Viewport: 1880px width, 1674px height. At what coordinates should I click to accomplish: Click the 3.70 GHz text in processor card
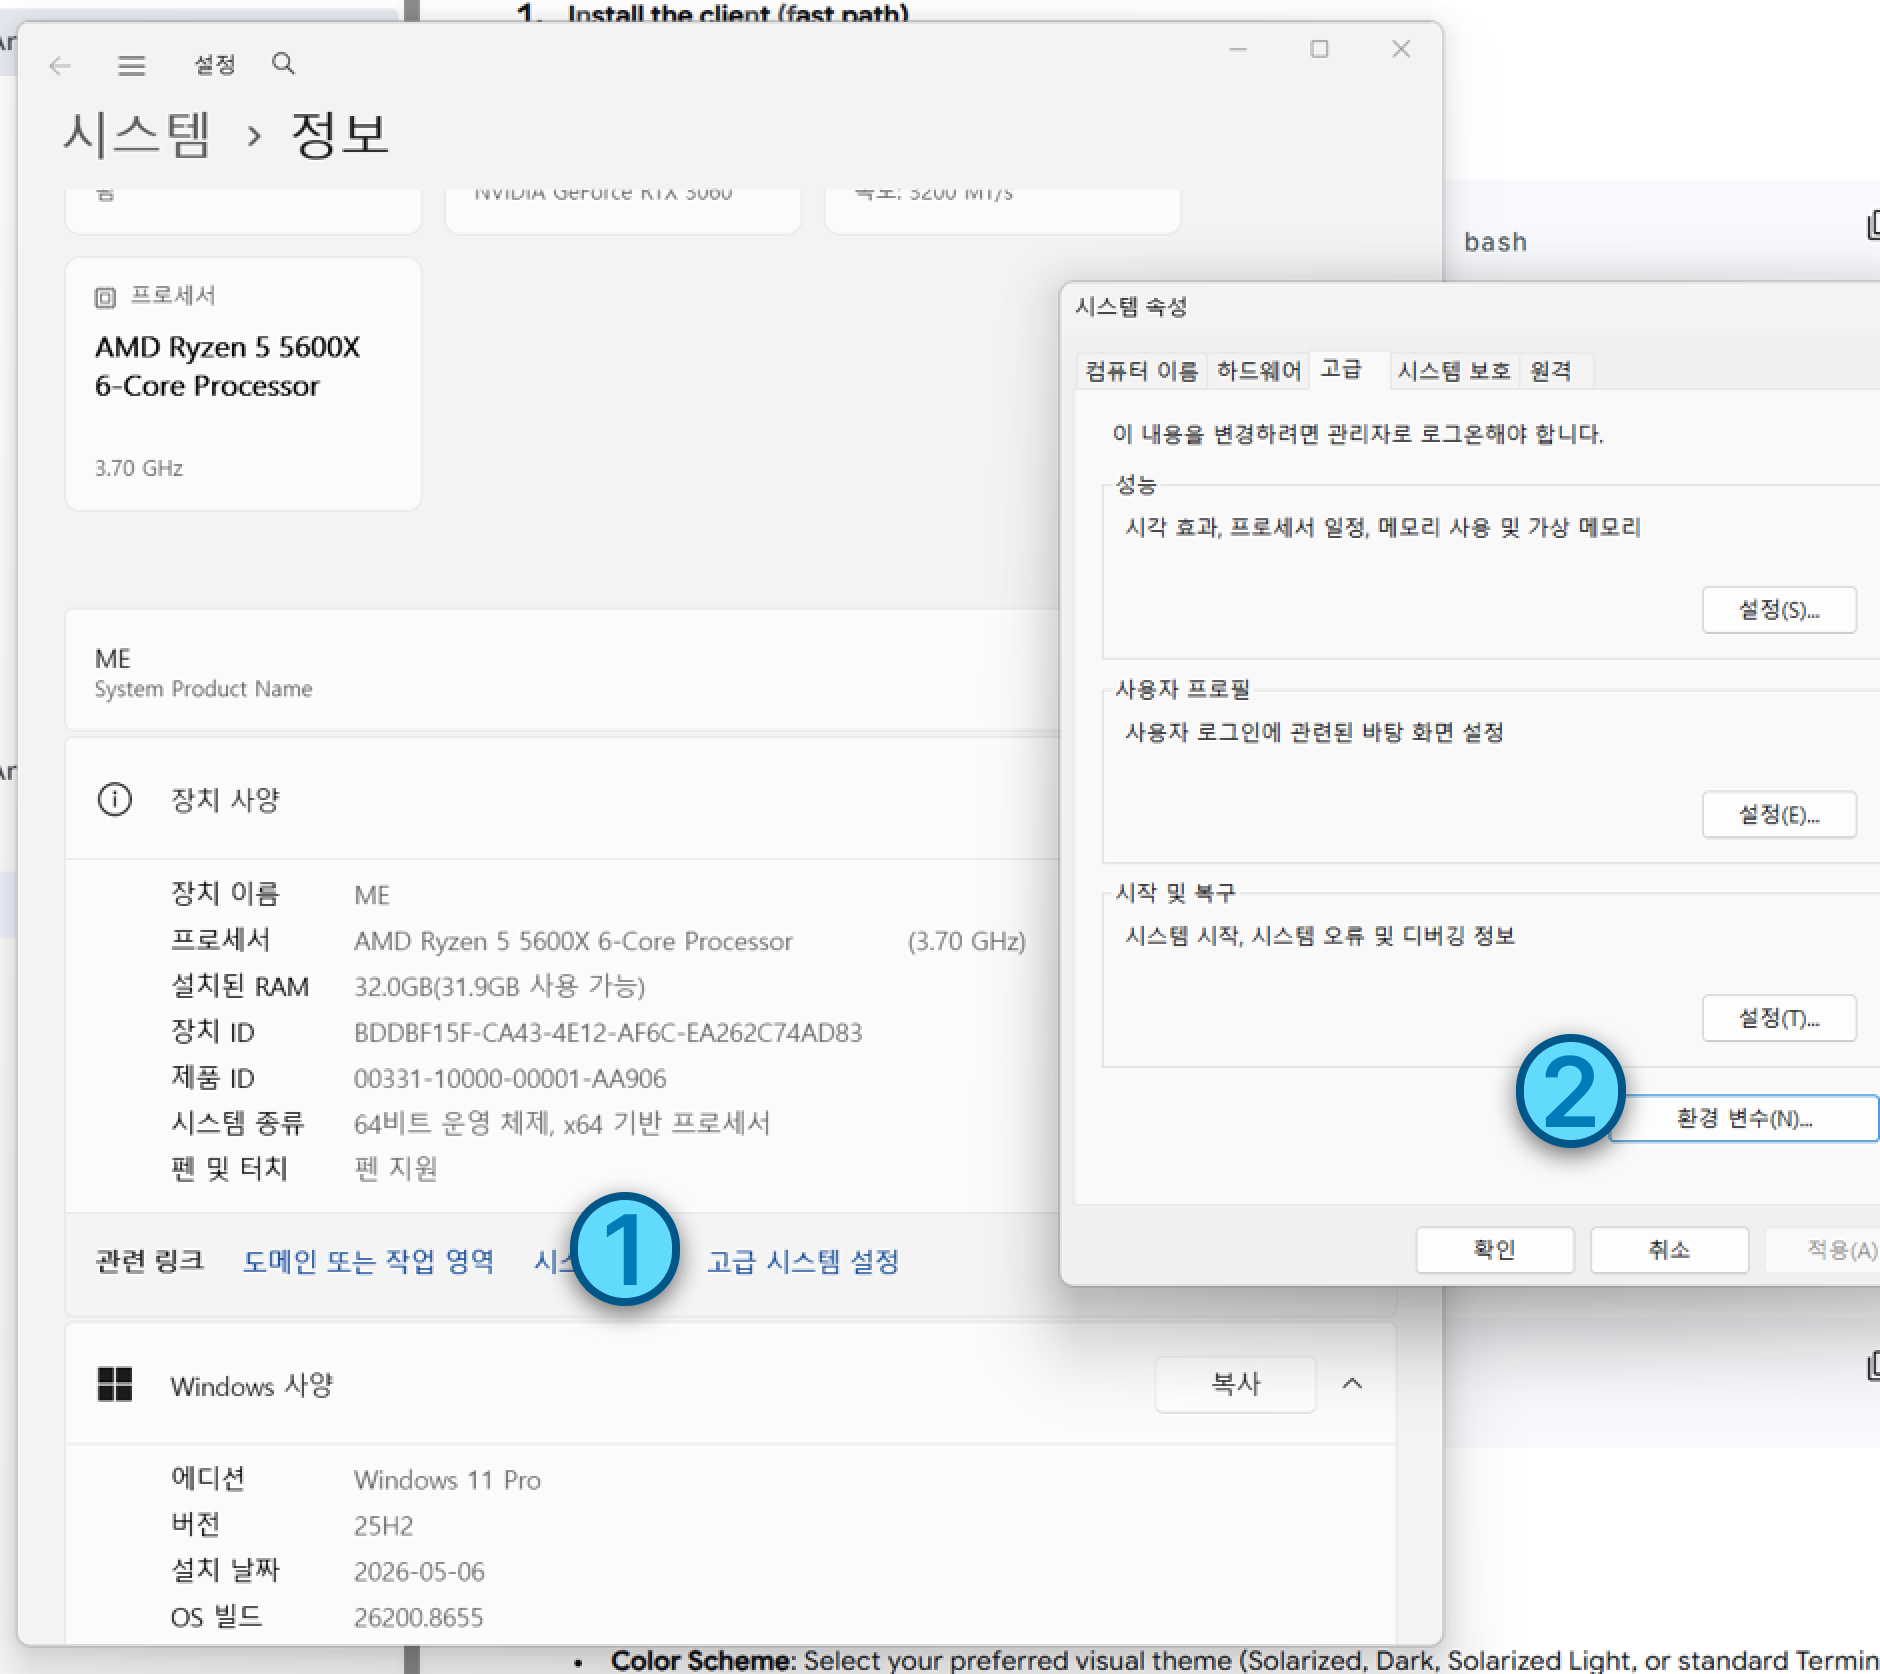click(139, 468)
